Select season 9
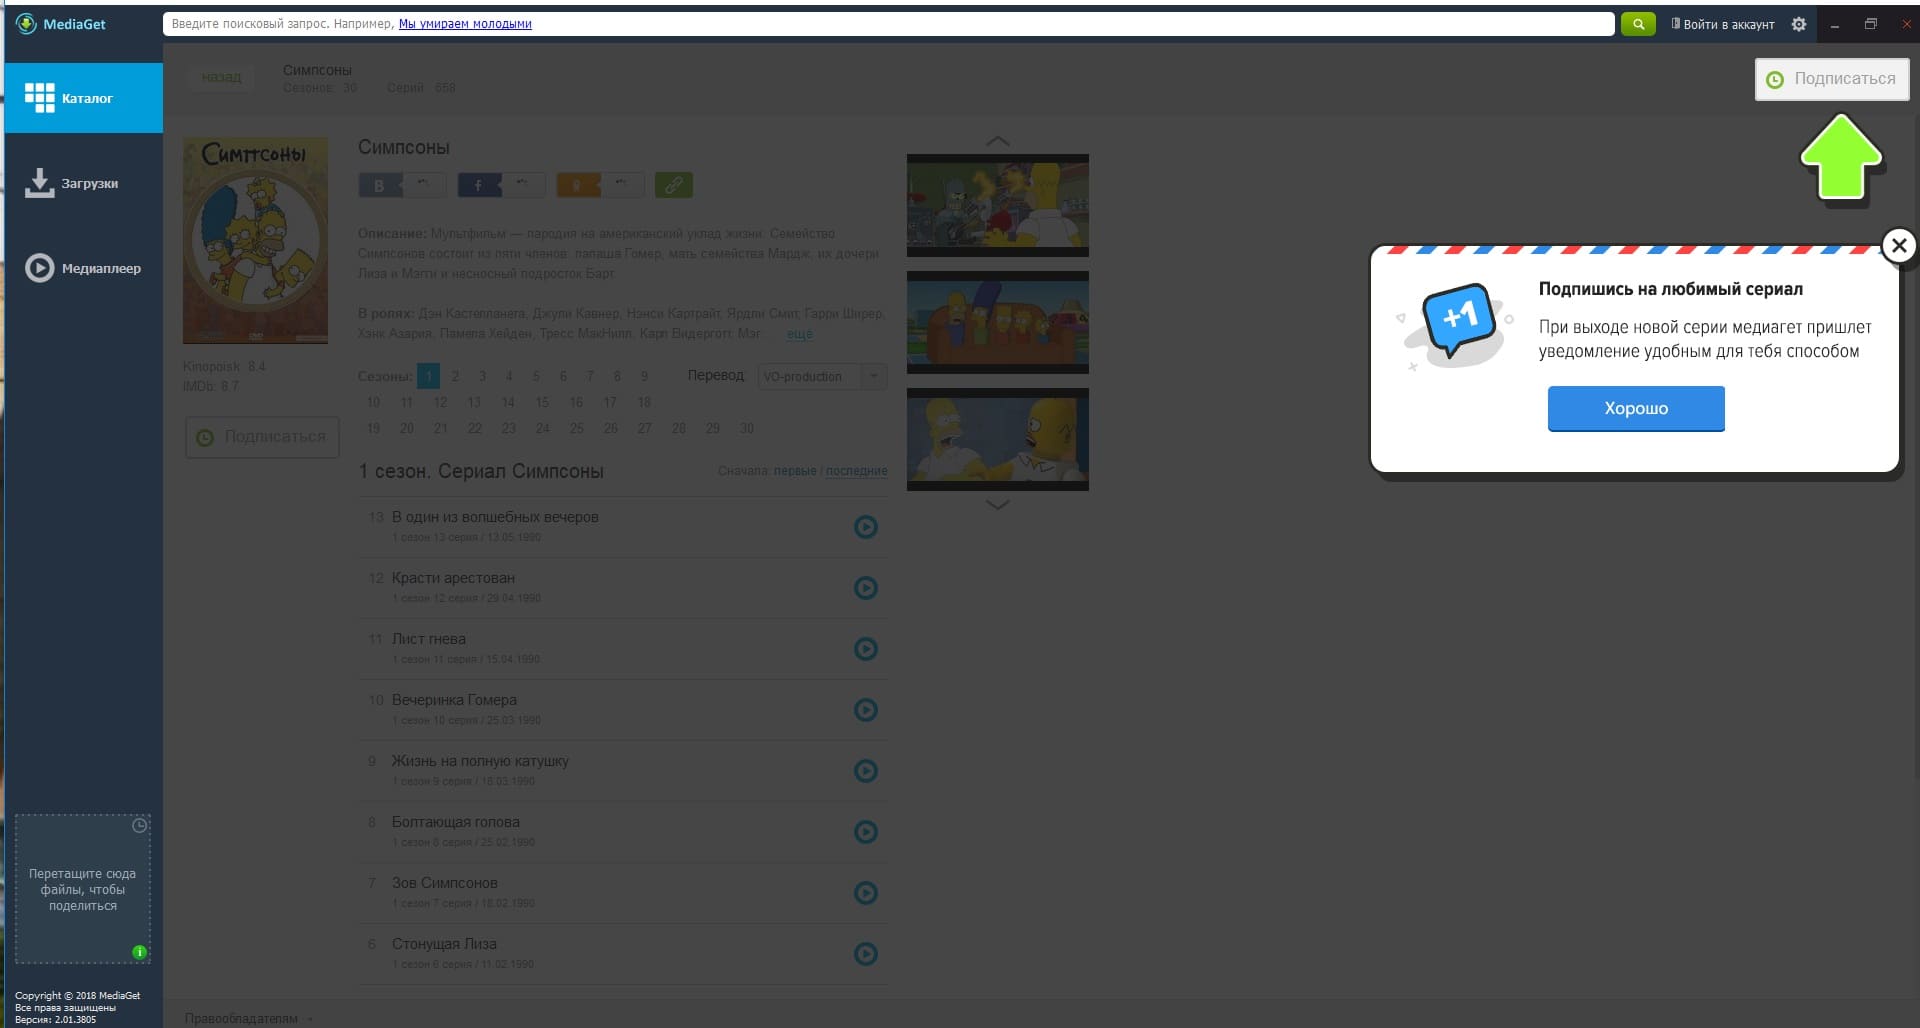Image resolution: width=1920 pixels, height=1028 pixels. 644,376
